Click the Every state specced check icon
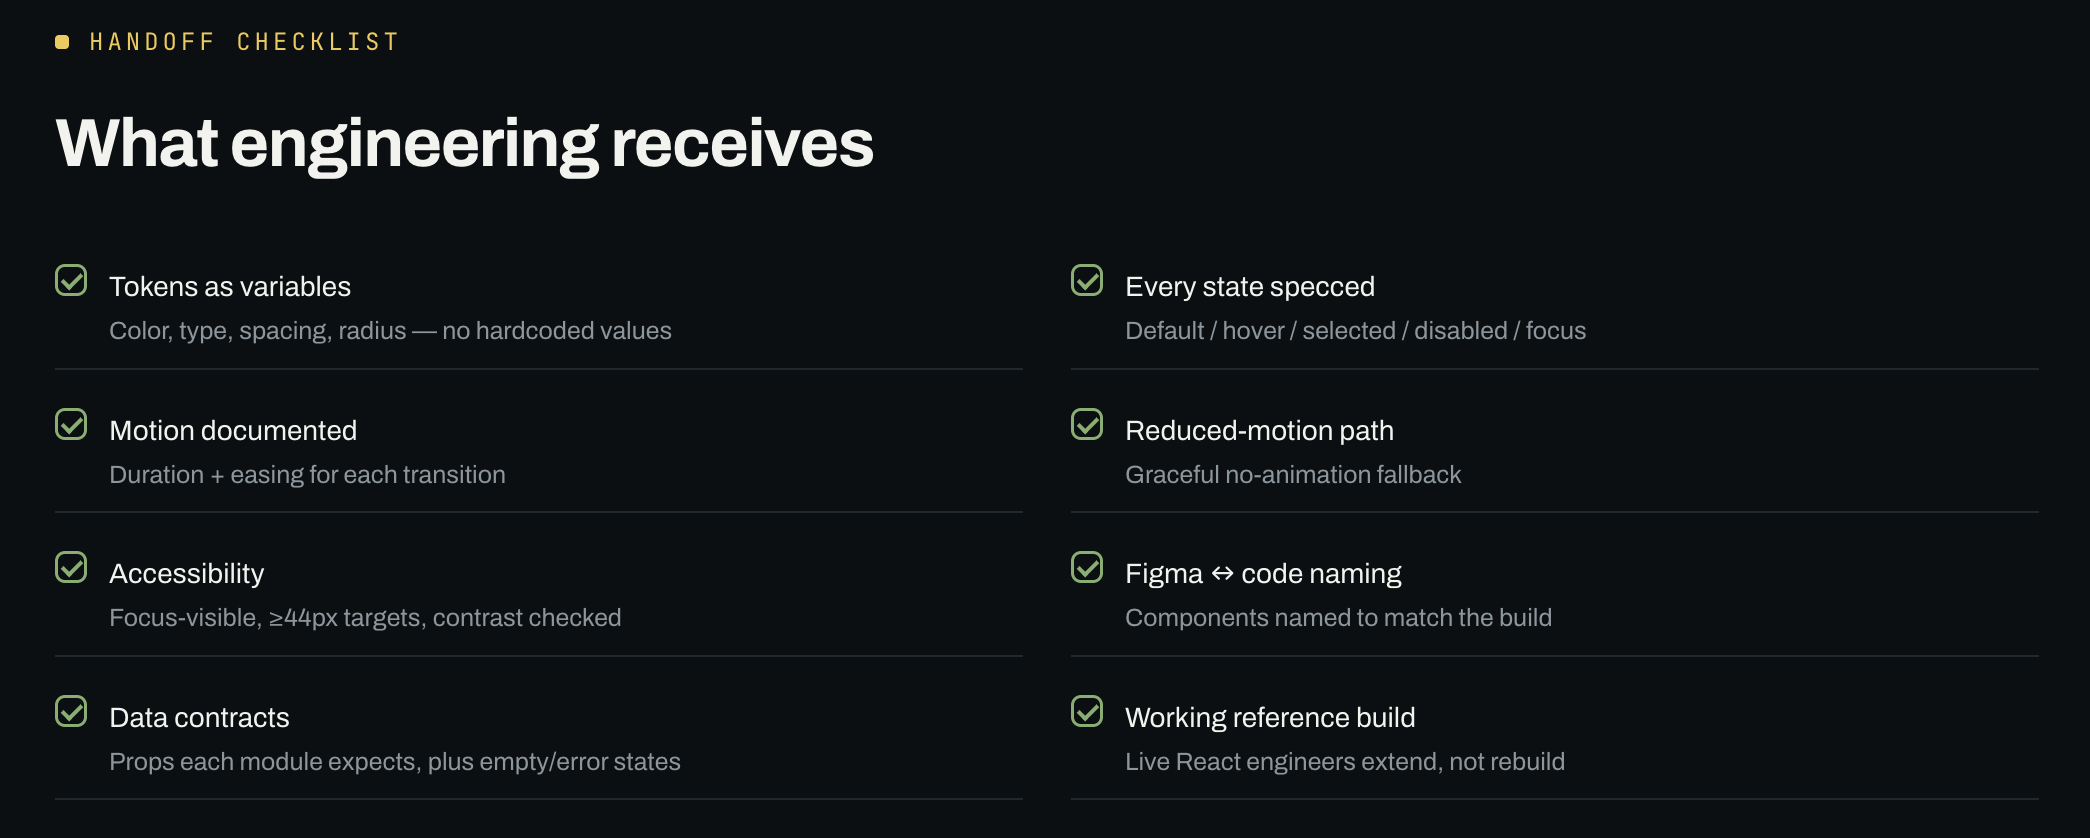 1087,280
